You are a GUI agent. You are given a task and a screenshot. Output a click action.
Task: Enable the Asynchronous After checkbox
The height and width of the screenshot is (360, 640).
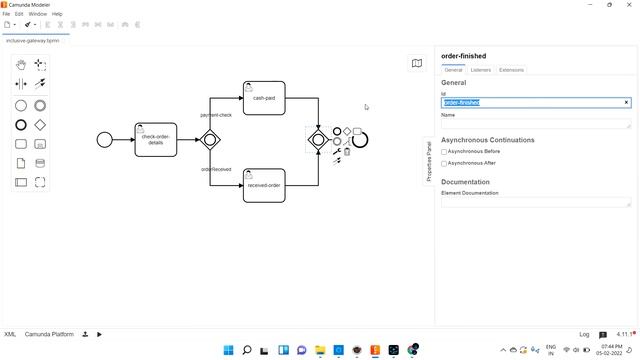(x=444, y=164)
